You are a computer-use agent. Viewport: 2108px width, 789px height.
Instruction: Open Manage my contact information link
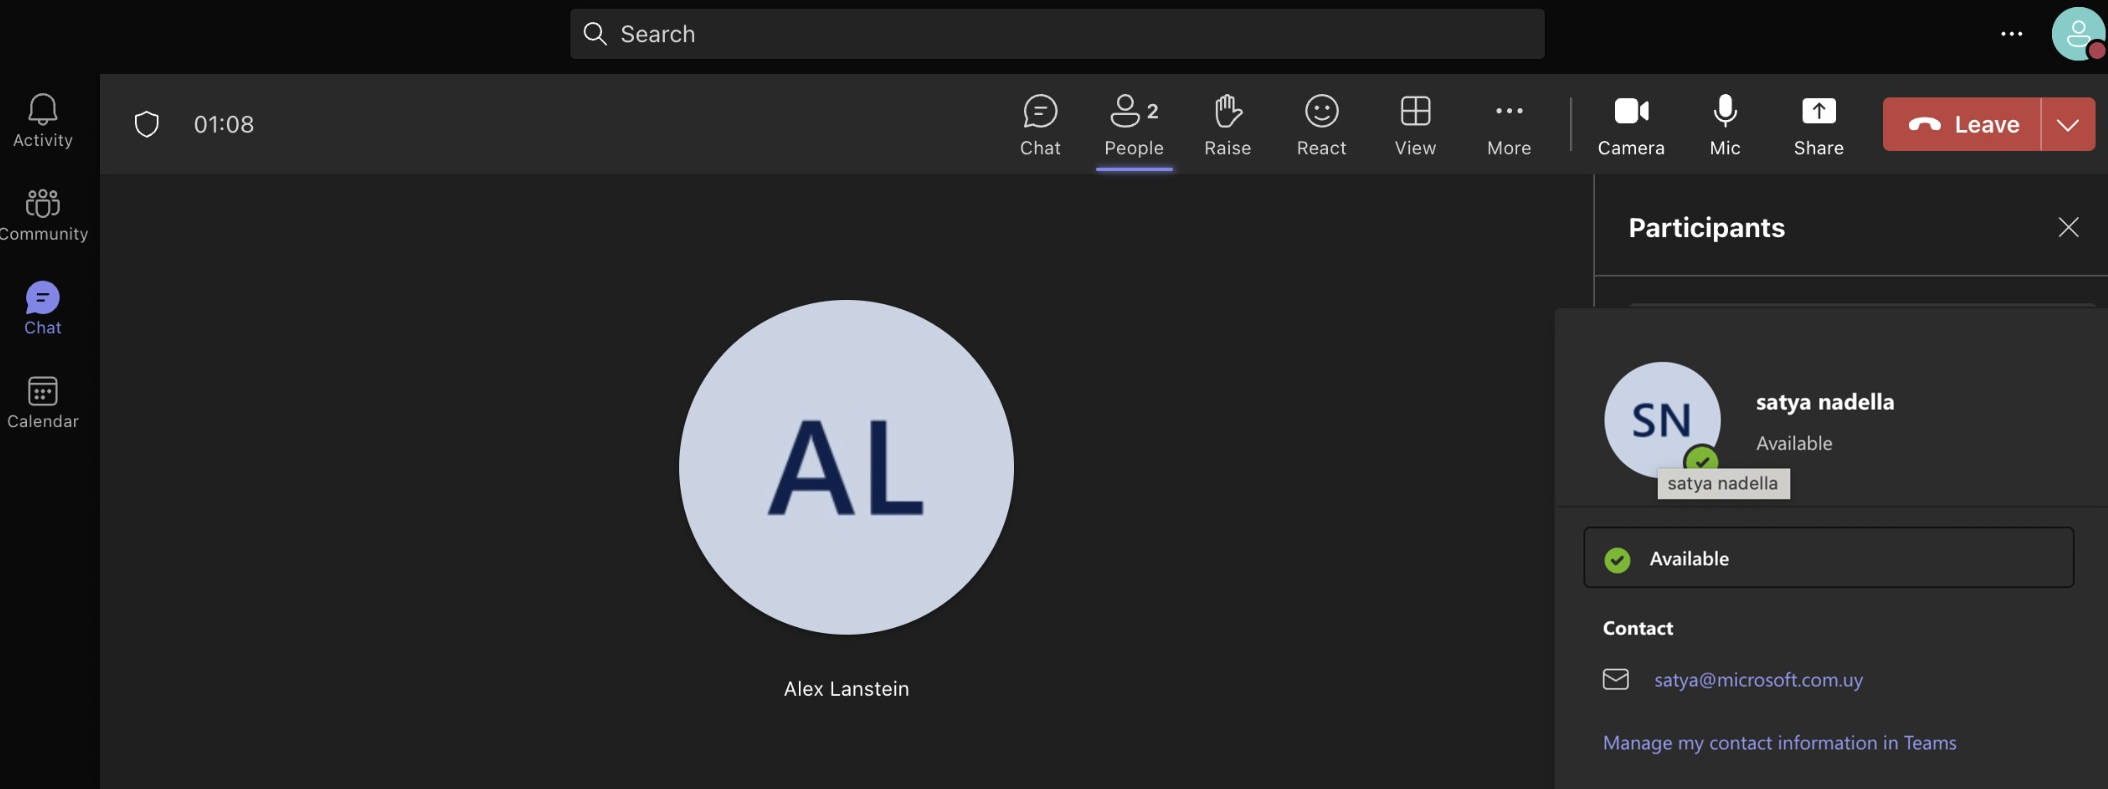[1779, 743]
